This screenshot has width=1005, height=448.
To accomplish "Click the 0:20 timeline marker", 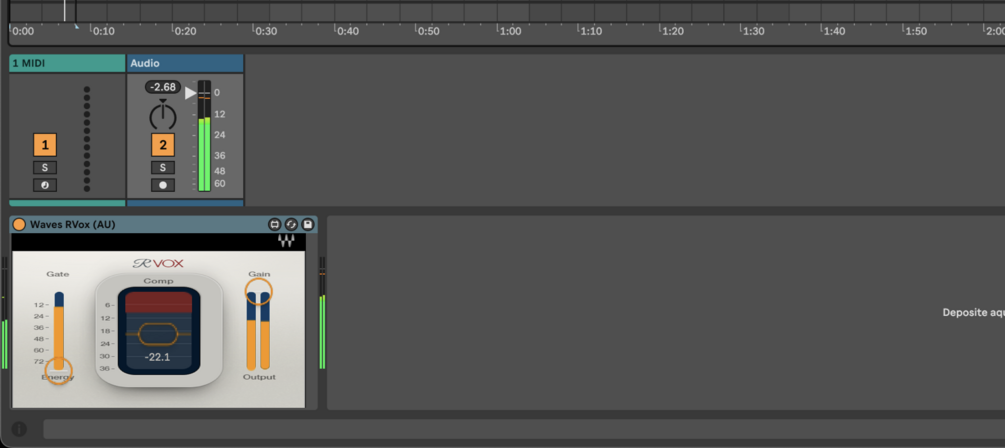I will 185,31.
